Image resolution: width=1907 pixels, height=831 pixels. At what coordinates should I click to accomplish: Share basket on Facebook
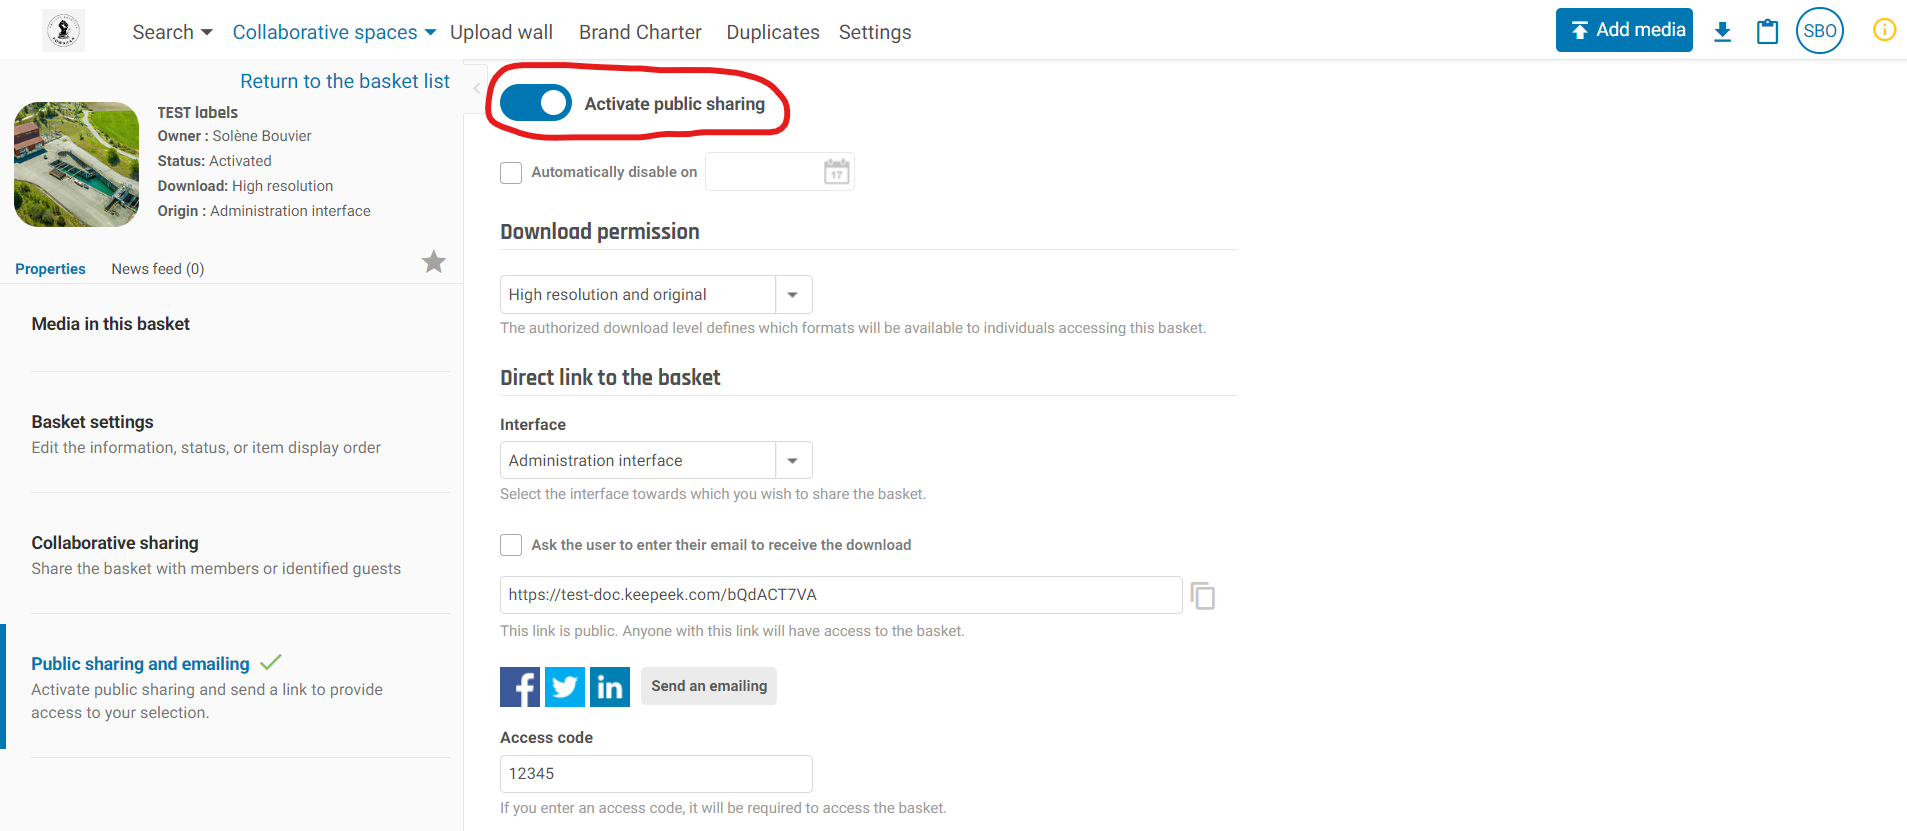[x=520, y=687]
